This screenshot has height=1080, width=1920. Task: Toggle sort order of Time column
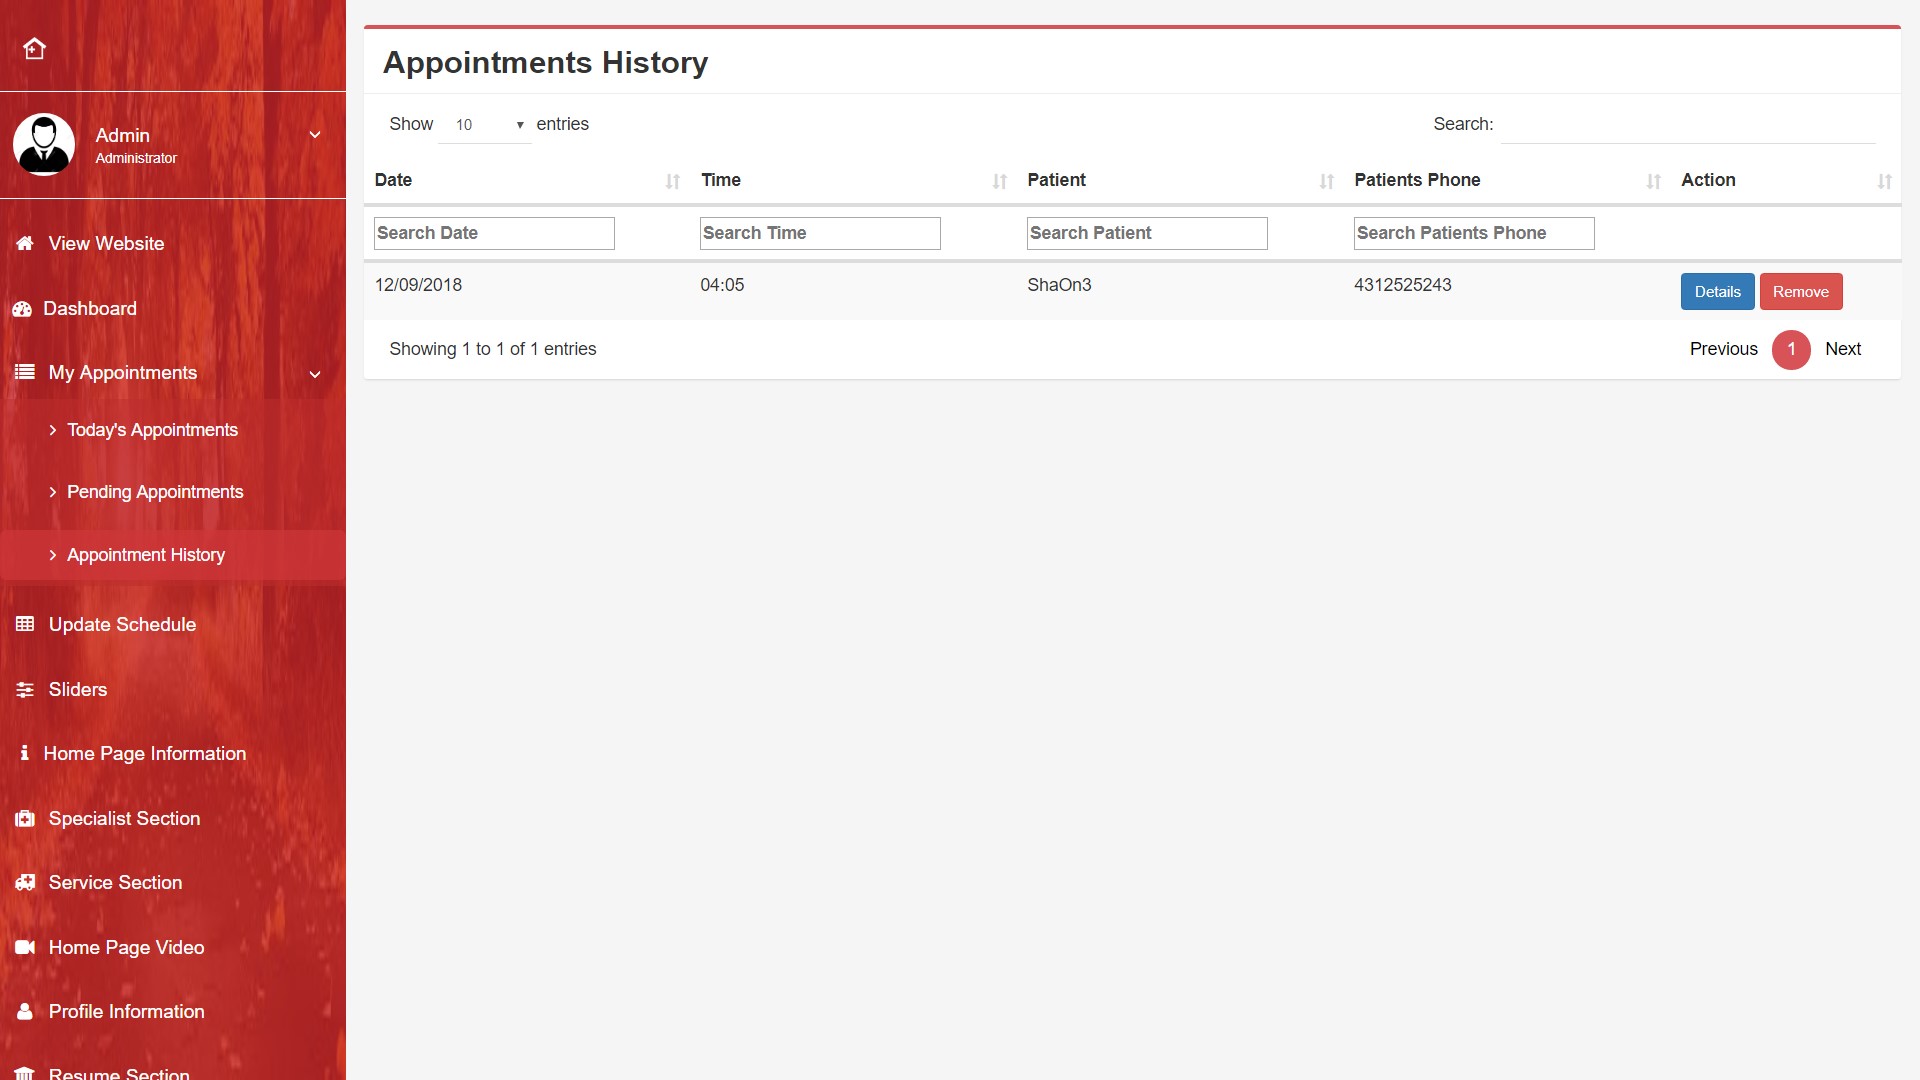click(x=999, y=181)
